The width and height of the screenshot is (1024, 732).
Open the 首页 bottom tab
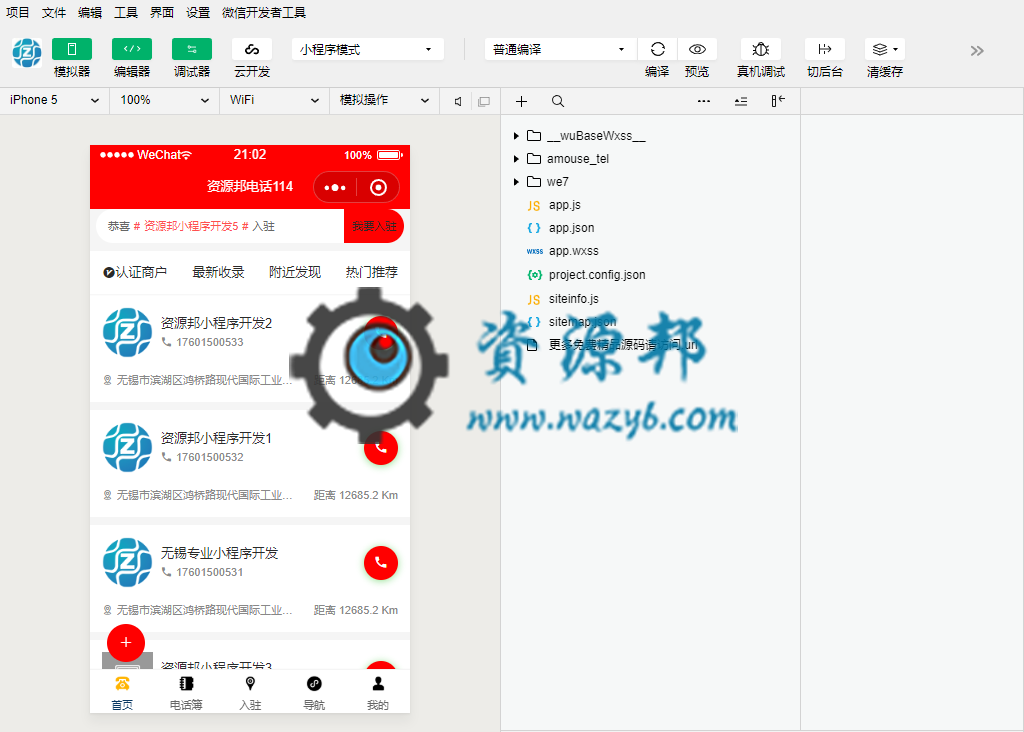(x=122, y=693)
